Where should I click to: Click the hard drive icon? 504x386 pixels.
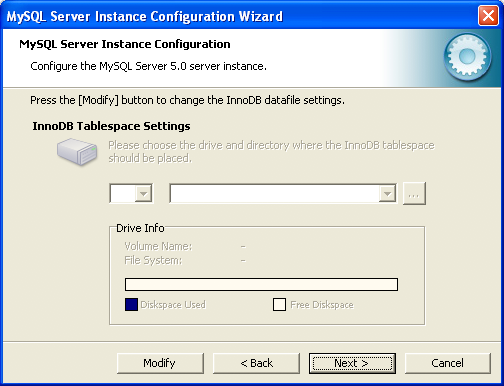[x=77, y=152]
